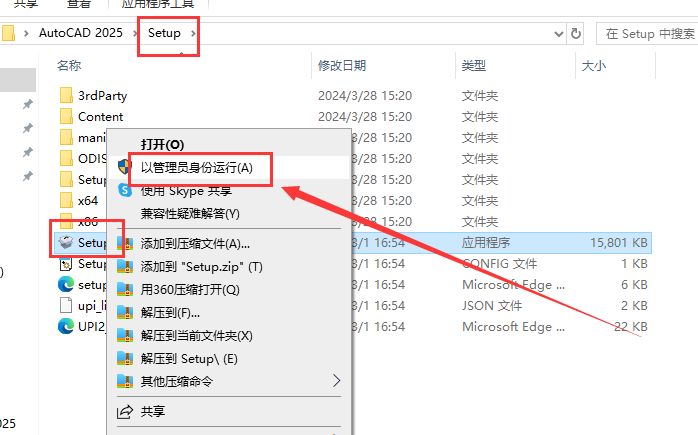Click the Skype icon in the context menu
Image resolution: width=698 pixels, height=435 pixels.
coord(125,190)
